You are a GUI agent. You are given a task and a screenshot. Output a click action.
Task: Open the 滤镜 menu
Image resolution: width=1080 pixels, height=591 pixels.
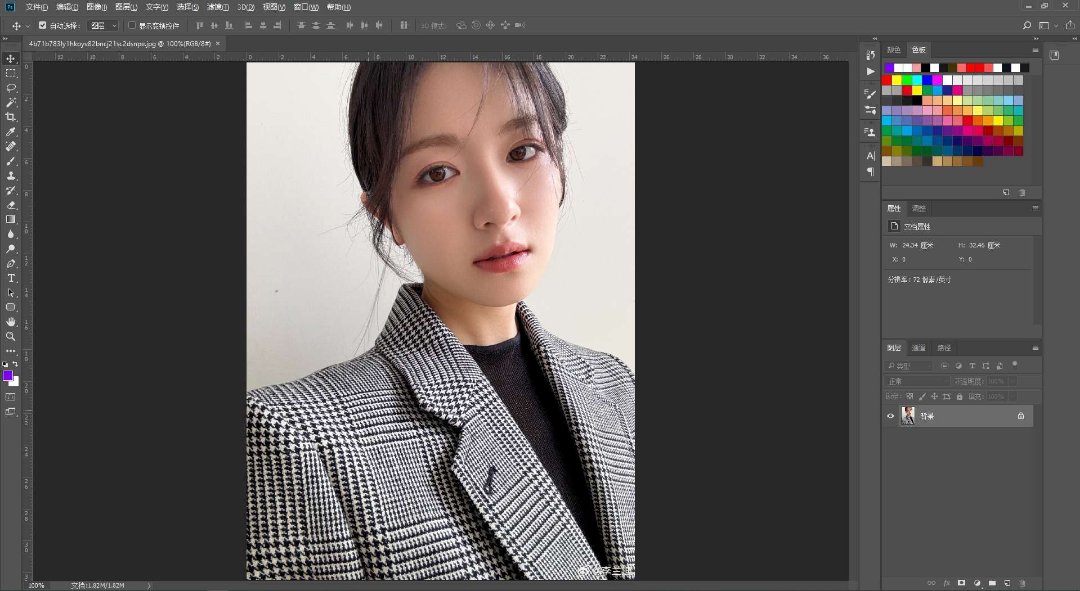pos(216,7)
